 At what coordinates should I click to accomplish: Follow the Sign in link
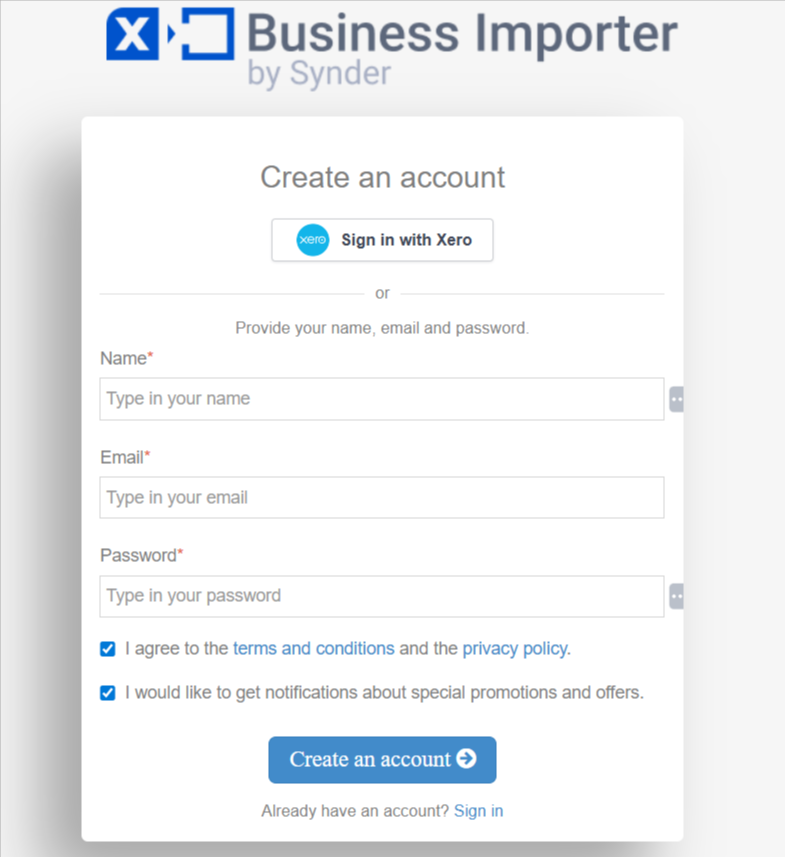478,811
